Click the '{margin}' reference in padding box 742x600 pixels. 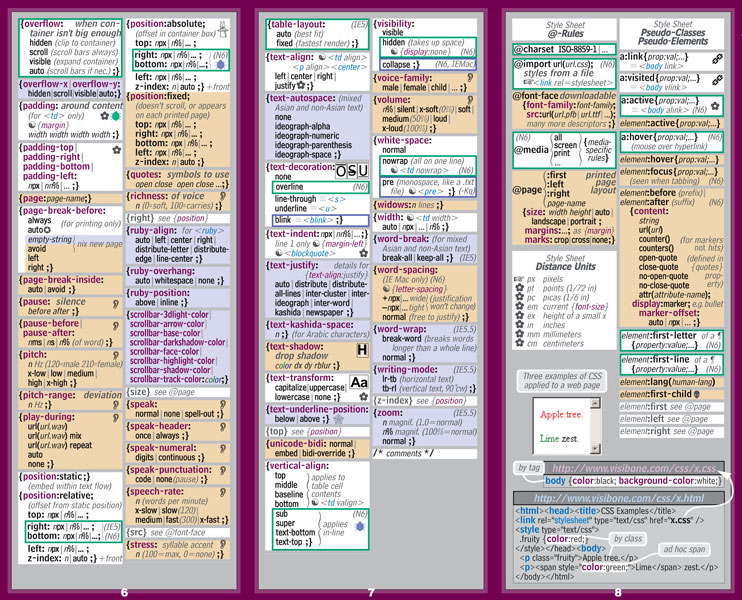[53, 125]
